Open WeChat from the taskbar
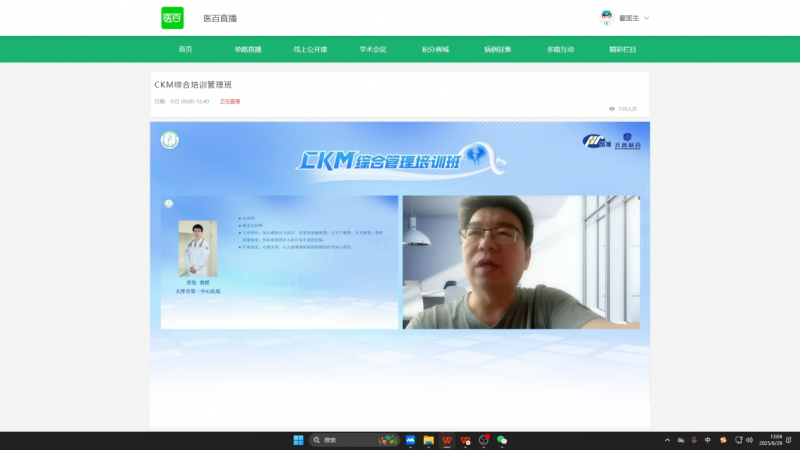The width and height of the screenshot is (800, 450). [502, 440]
